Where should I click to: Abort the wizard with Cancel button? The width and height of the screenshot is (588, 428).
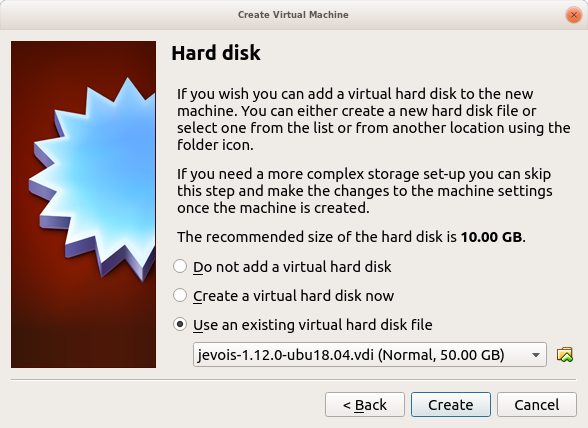pyautogui.click(x=537, y=405)
